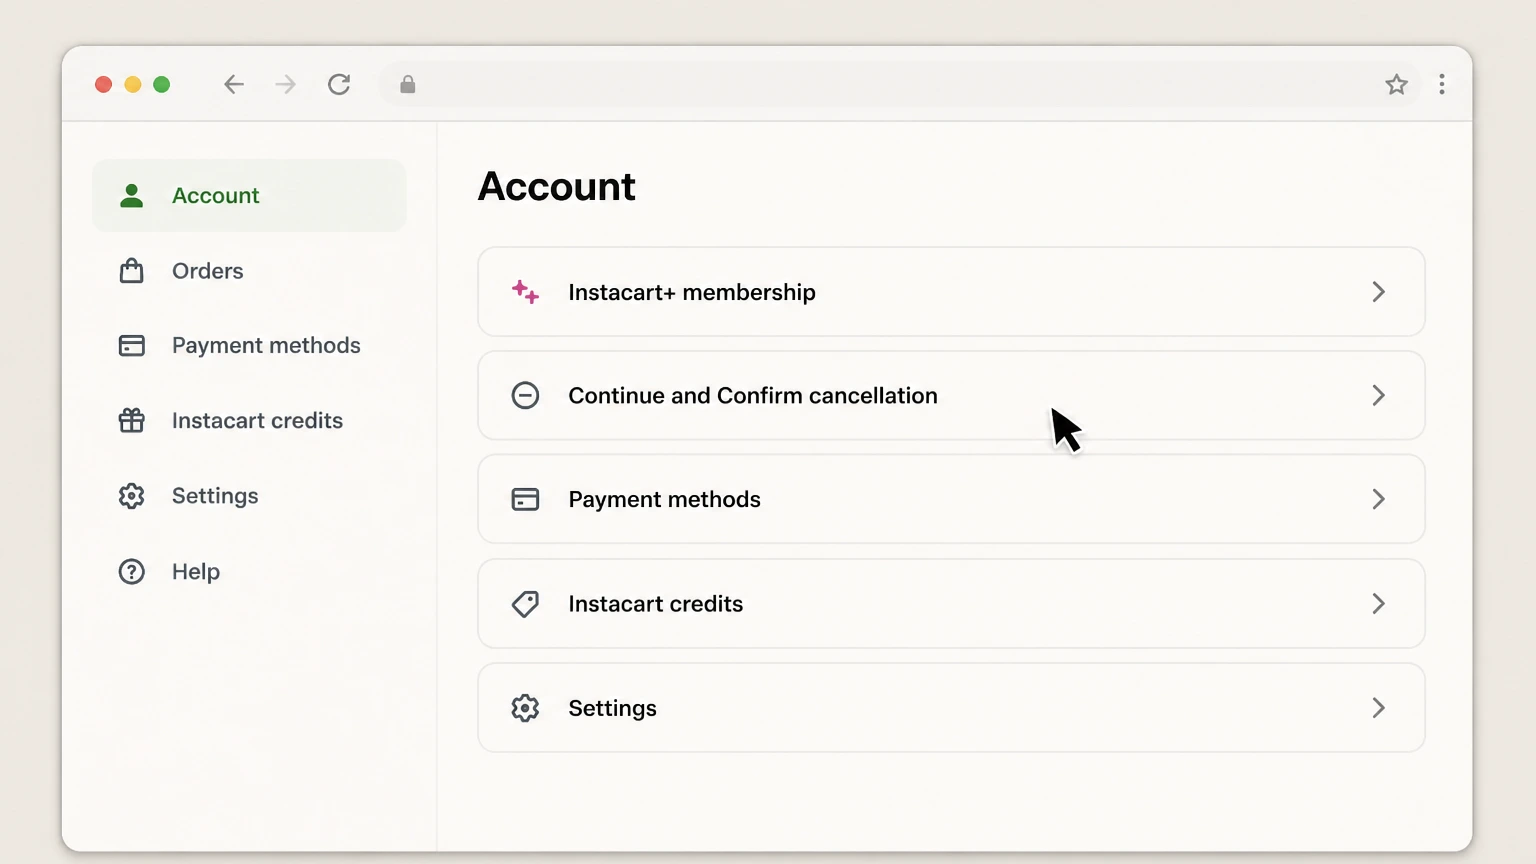This screenshot has width=1536, height=864.
Task: Click the shopping bag Orders icon
Action: [131, 271]
